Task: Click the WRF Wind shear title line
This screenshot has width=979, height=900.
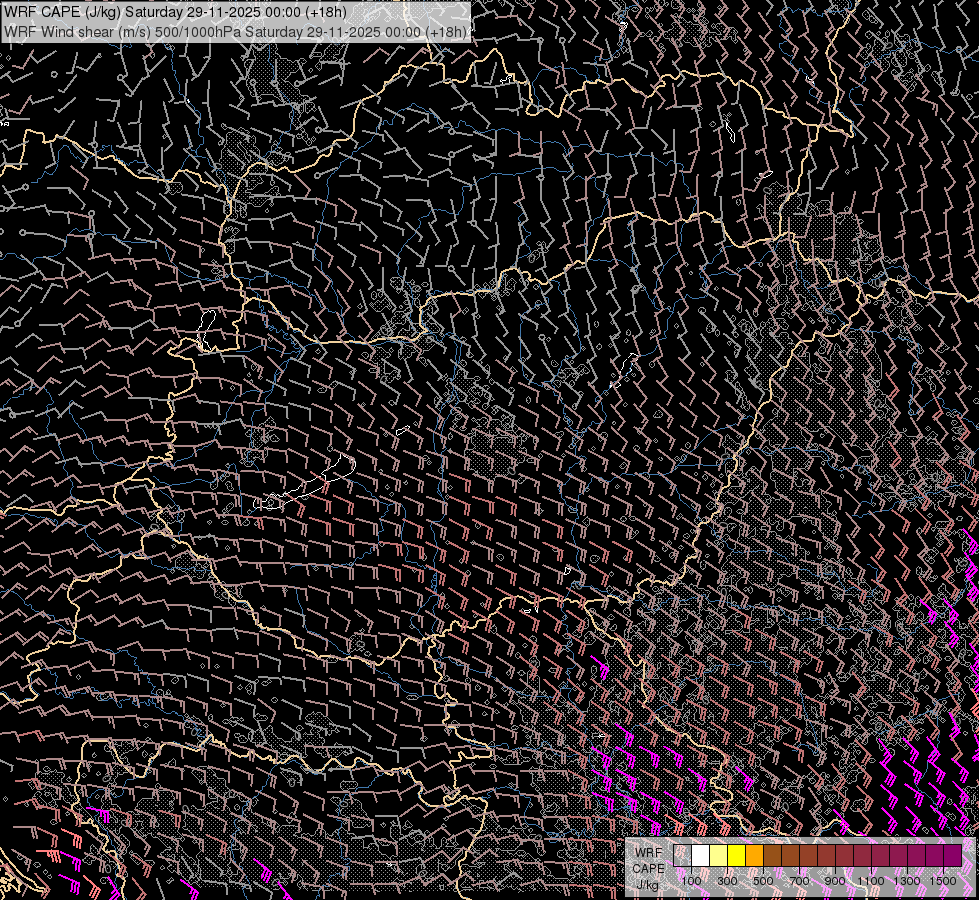Action: tap(236, 31)
